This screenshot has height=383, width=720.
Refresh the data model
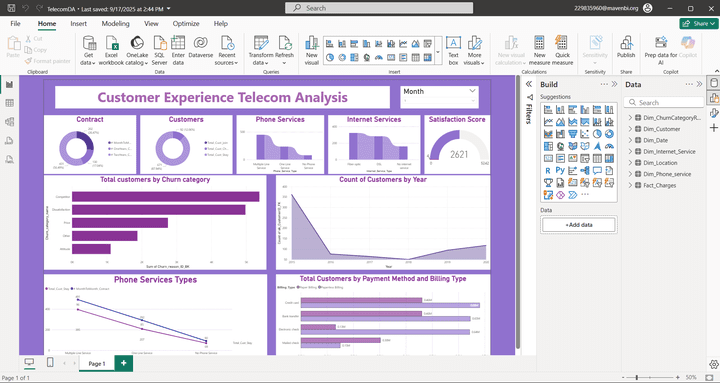coord(285,50)
